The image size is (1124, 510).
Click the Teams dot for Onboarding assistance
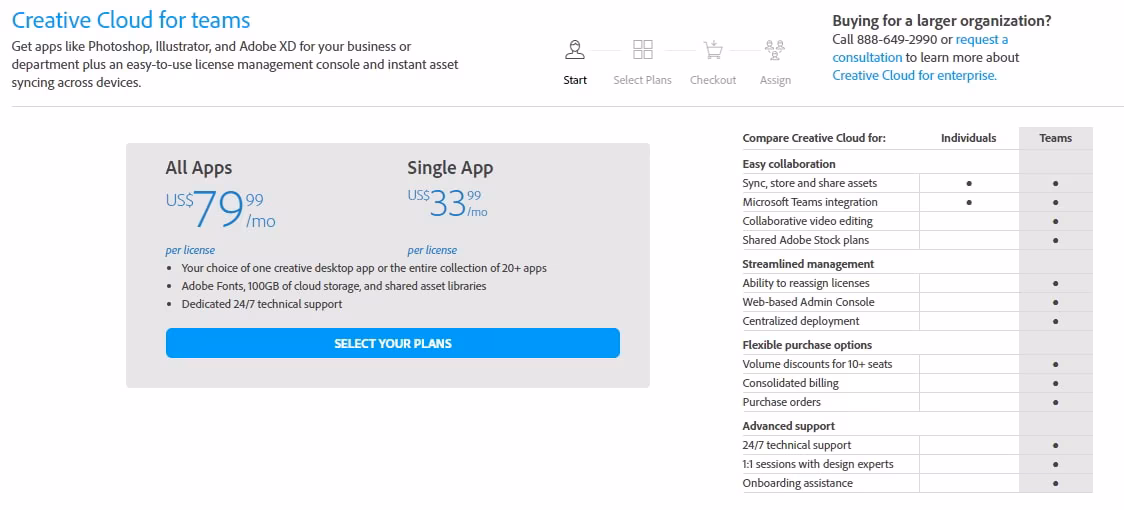[x=1055, y=484]
